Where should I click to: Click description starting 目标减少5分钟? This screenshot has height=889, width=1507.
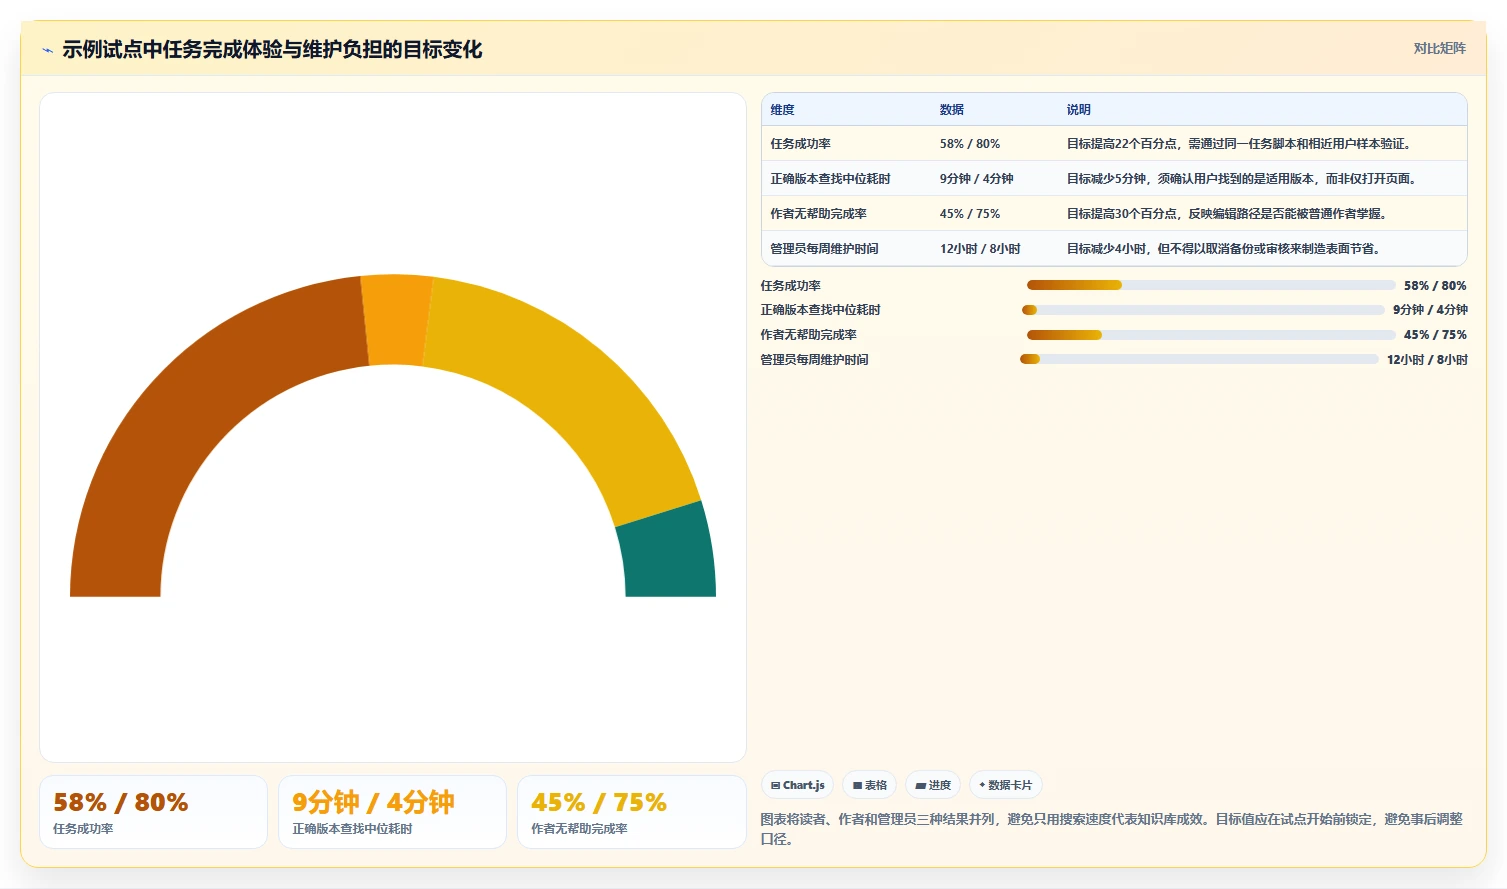(x=1241, y=179)
